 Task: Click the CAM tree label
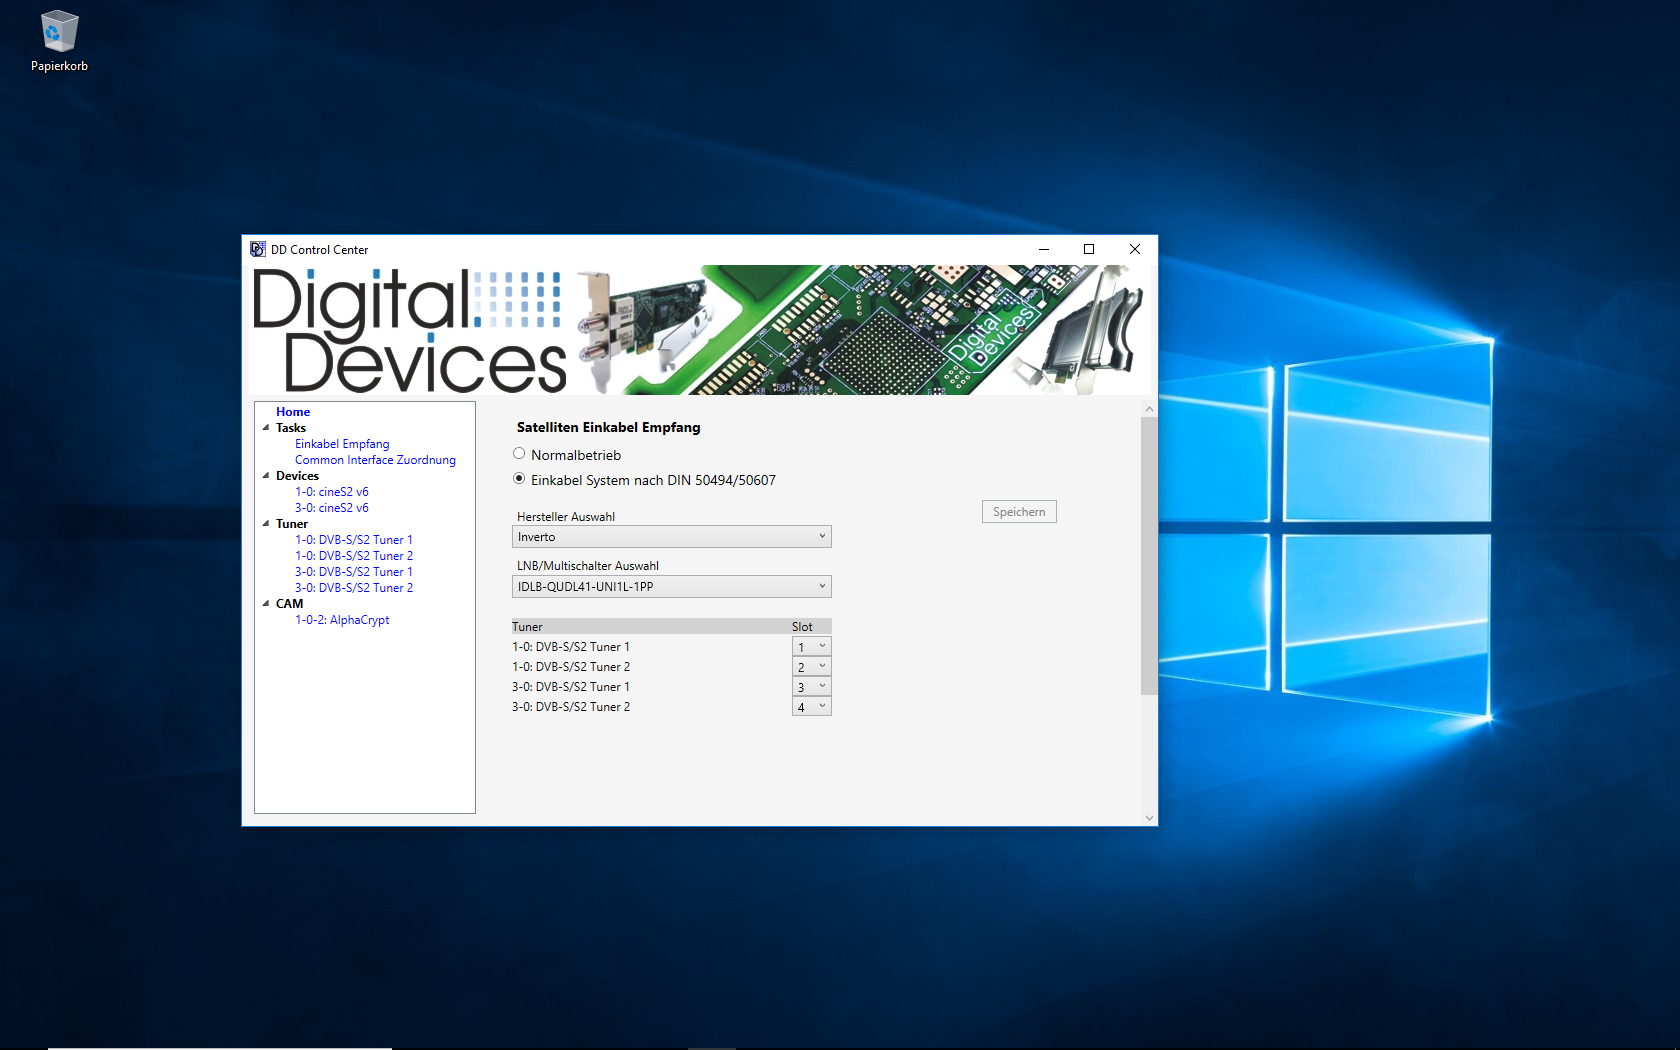click(x=289, y=604)
